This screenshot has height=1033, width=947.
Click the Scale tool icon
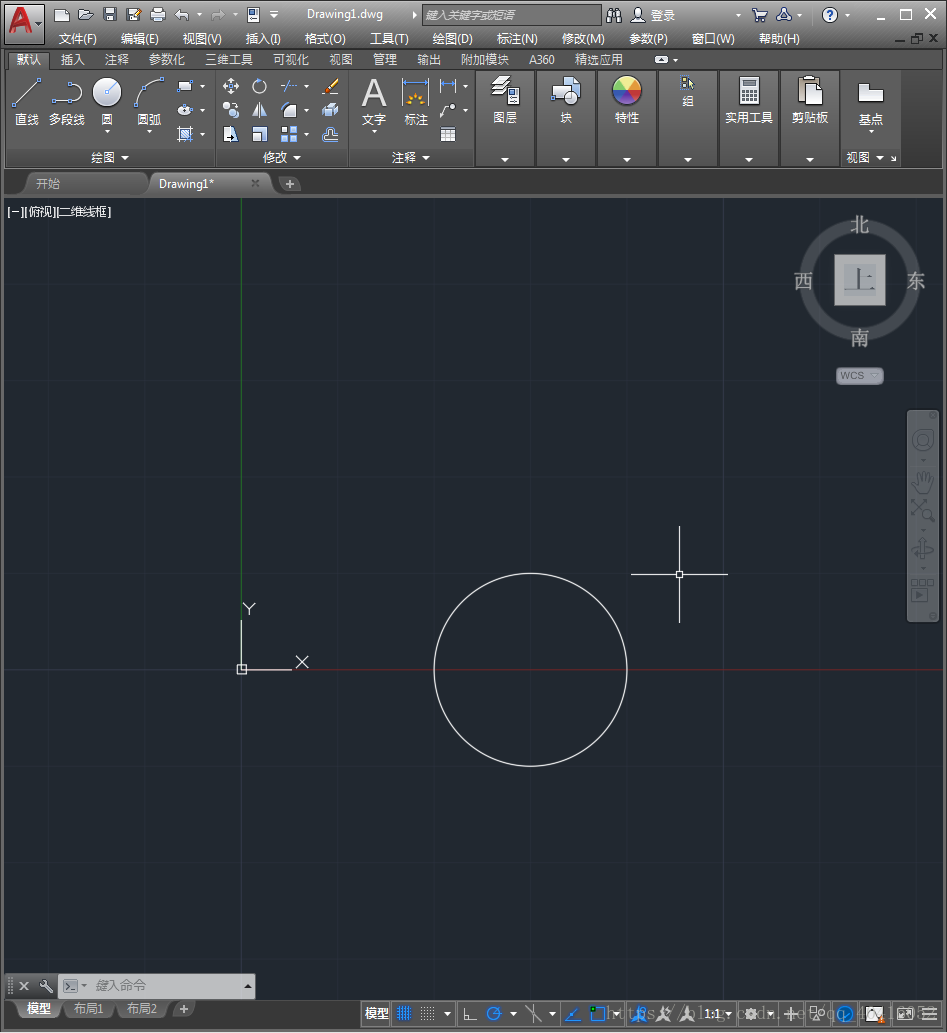click(260, 134)
